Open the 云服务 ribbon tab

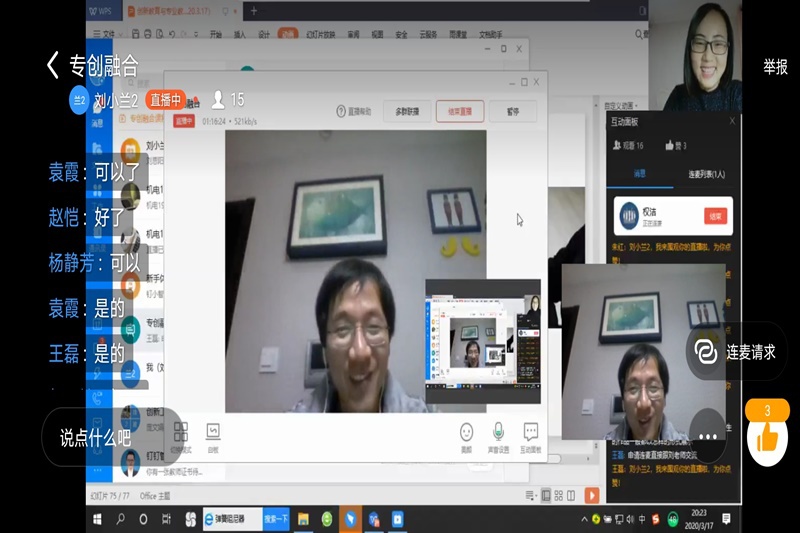[x=428, y=35]
